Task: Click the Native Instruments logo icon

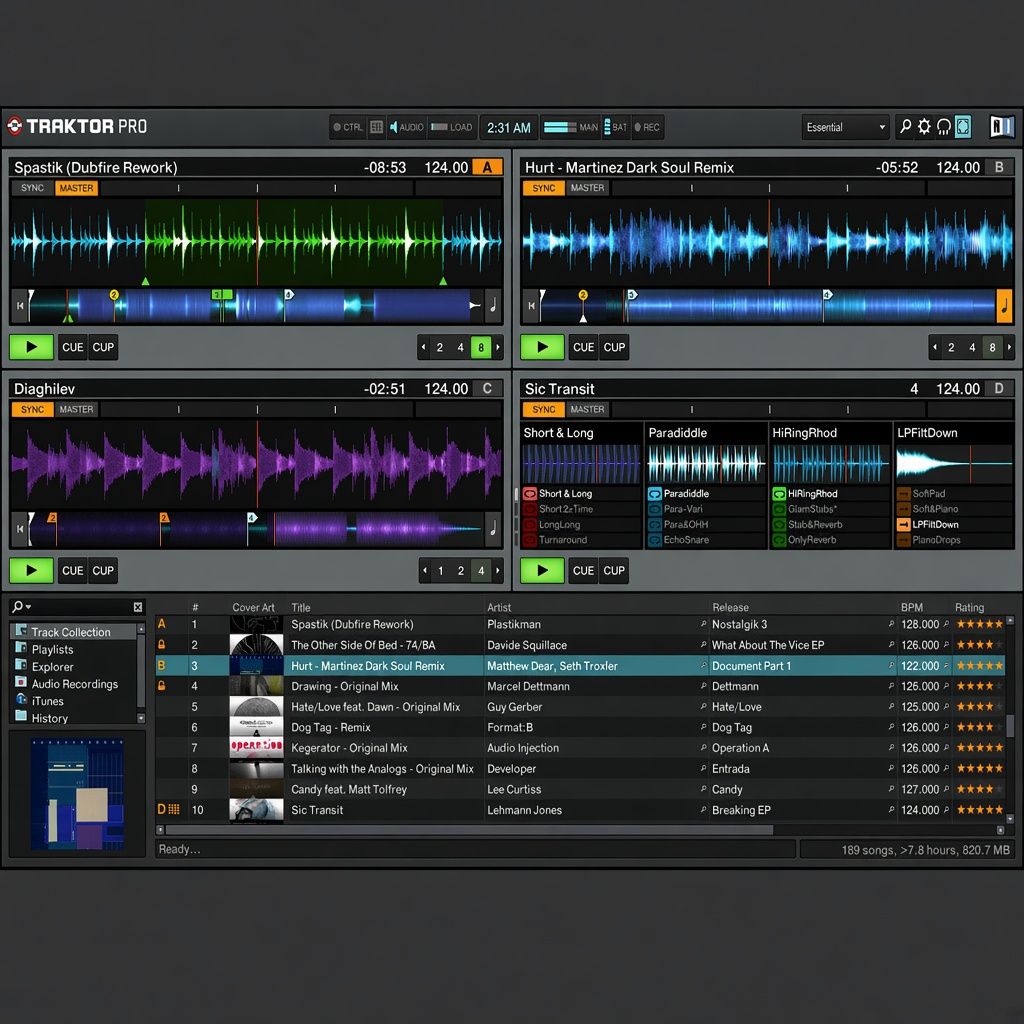Action: (1002, 127)
